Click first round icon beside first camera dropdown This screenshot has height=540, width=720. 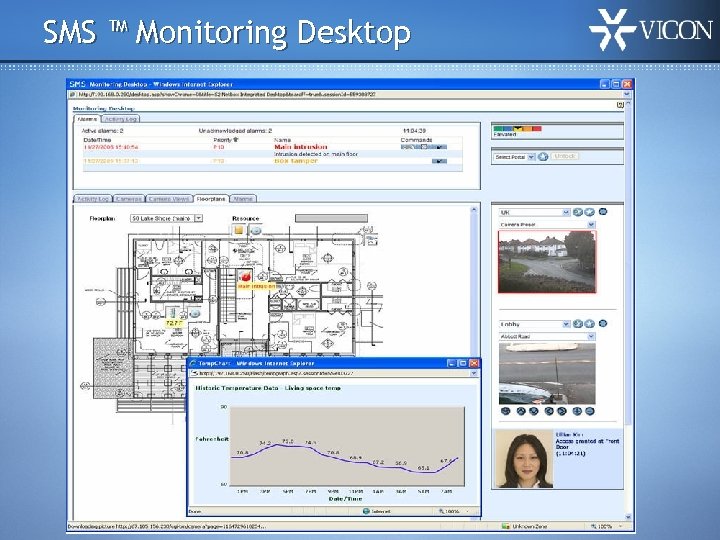[x=578, y=212]
